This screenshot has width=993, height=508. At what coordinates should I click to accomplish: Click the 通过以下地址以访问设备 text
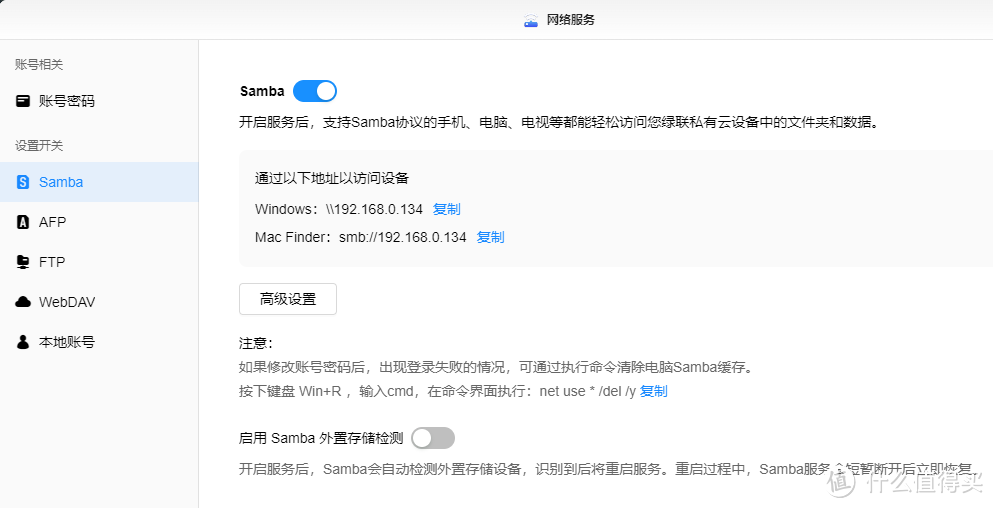332,178
